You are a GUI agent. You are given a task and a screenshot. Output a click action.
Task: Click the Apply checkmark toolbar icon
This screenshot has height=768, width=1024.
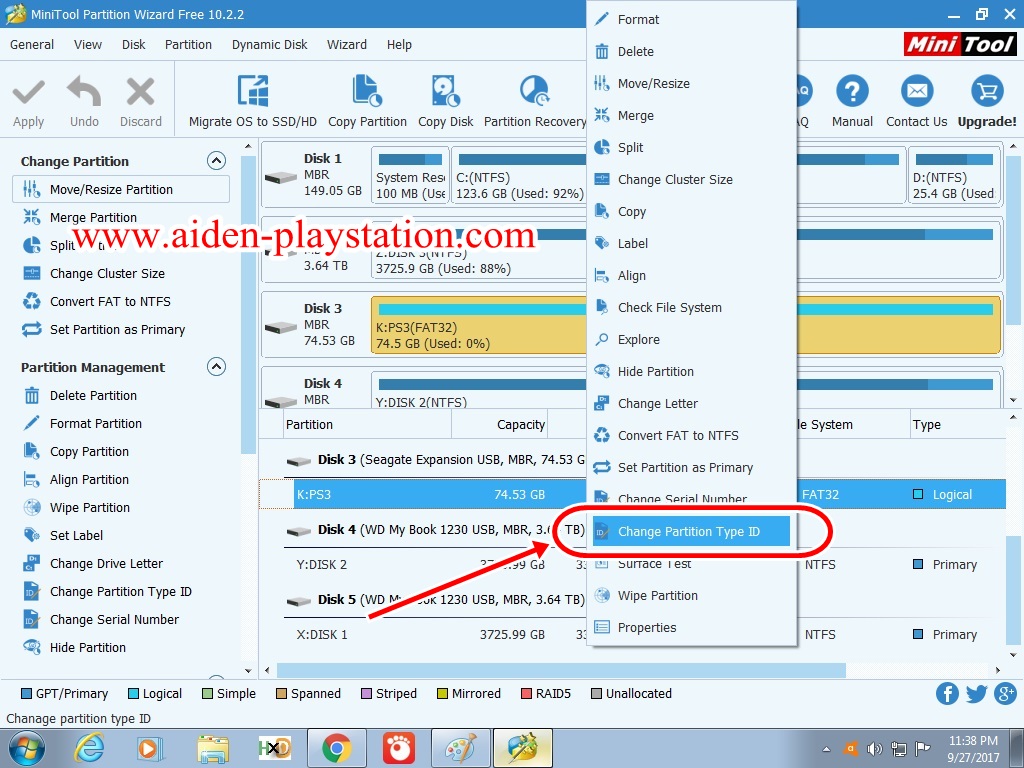[x=29, y=92]
